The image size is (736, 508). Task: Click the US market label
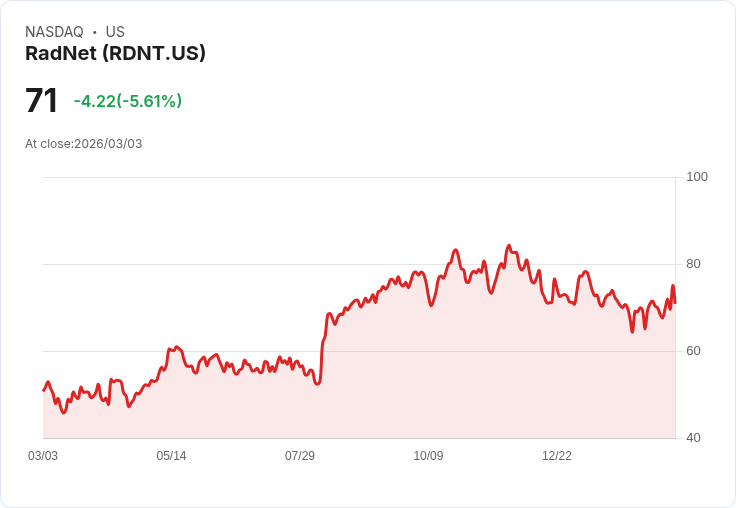click(x=115, y=32)
